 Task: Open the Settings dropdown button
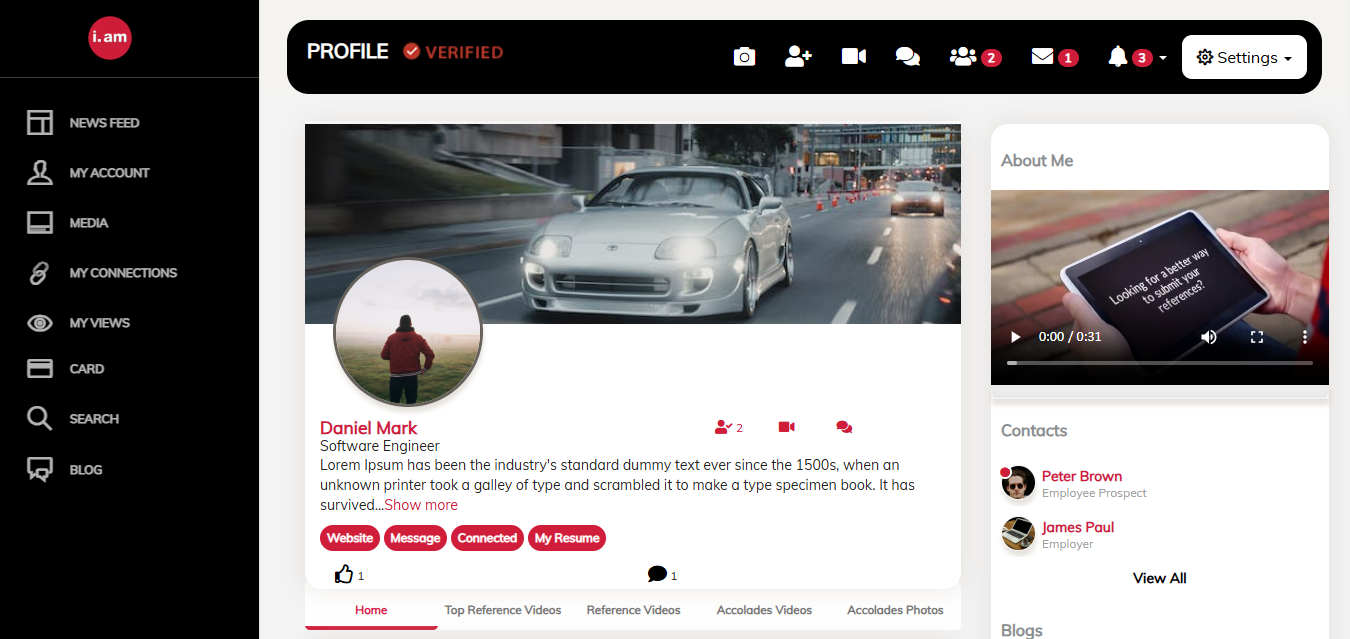tap(1244, 57)
